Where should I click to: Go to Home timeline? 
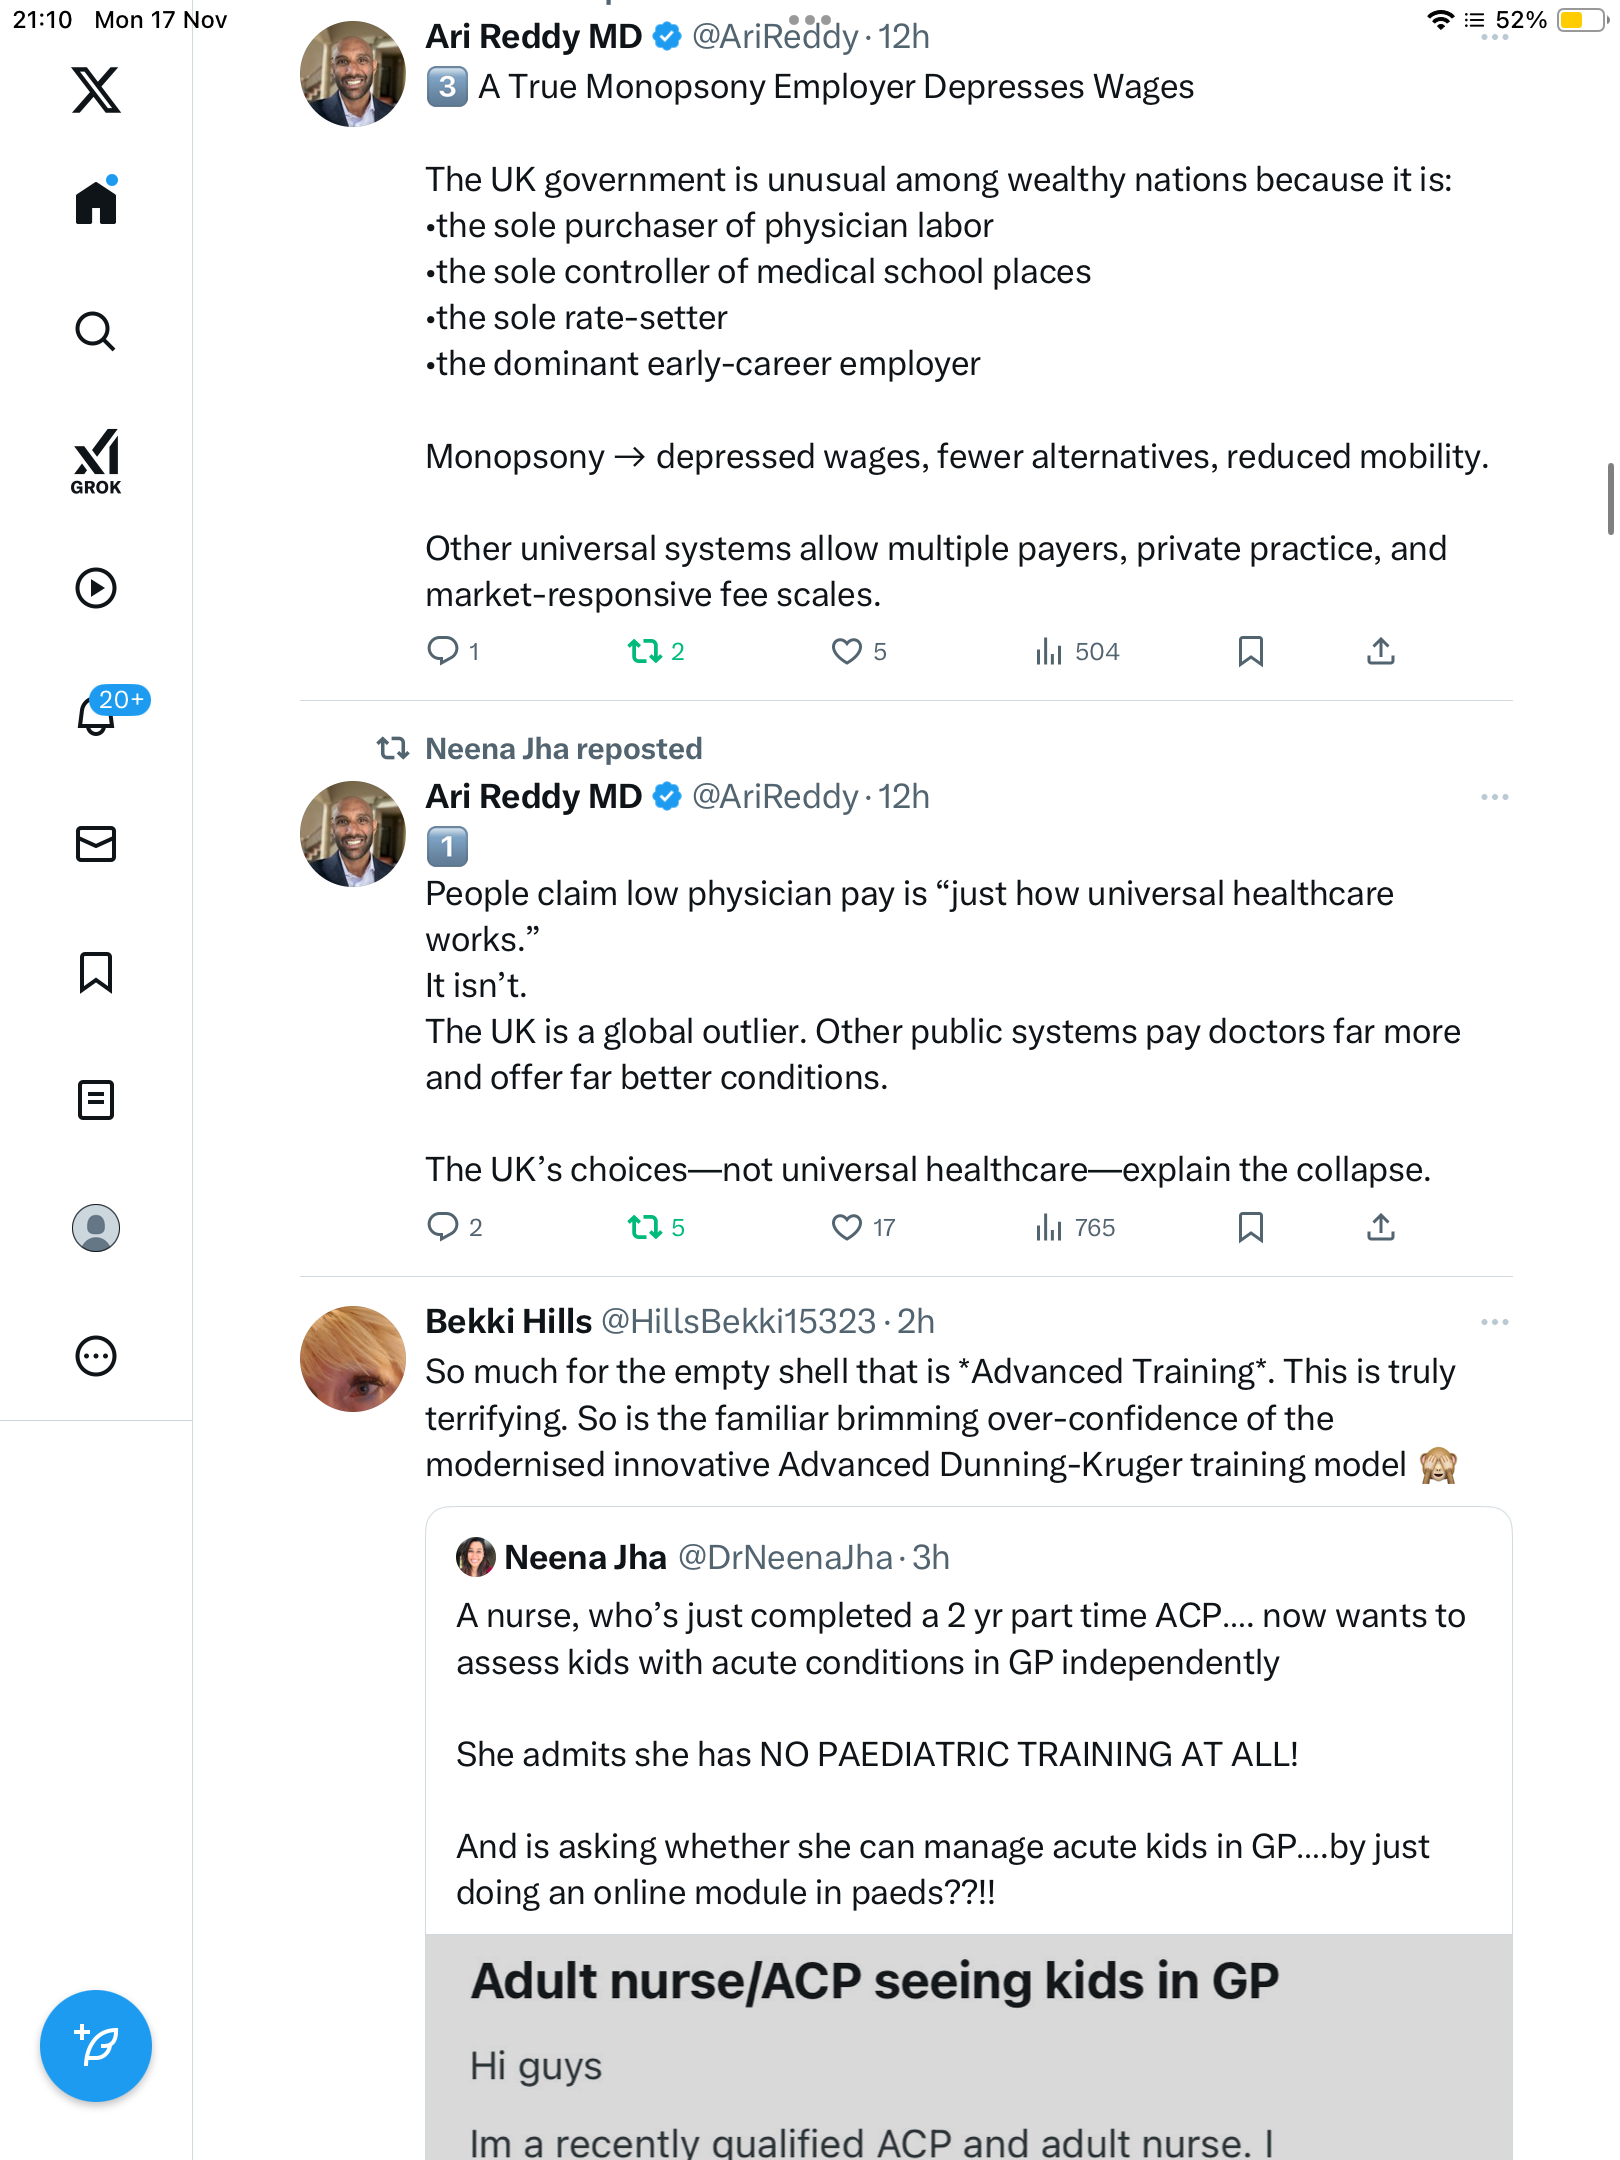pyautogui.click(x=96, y=203)
